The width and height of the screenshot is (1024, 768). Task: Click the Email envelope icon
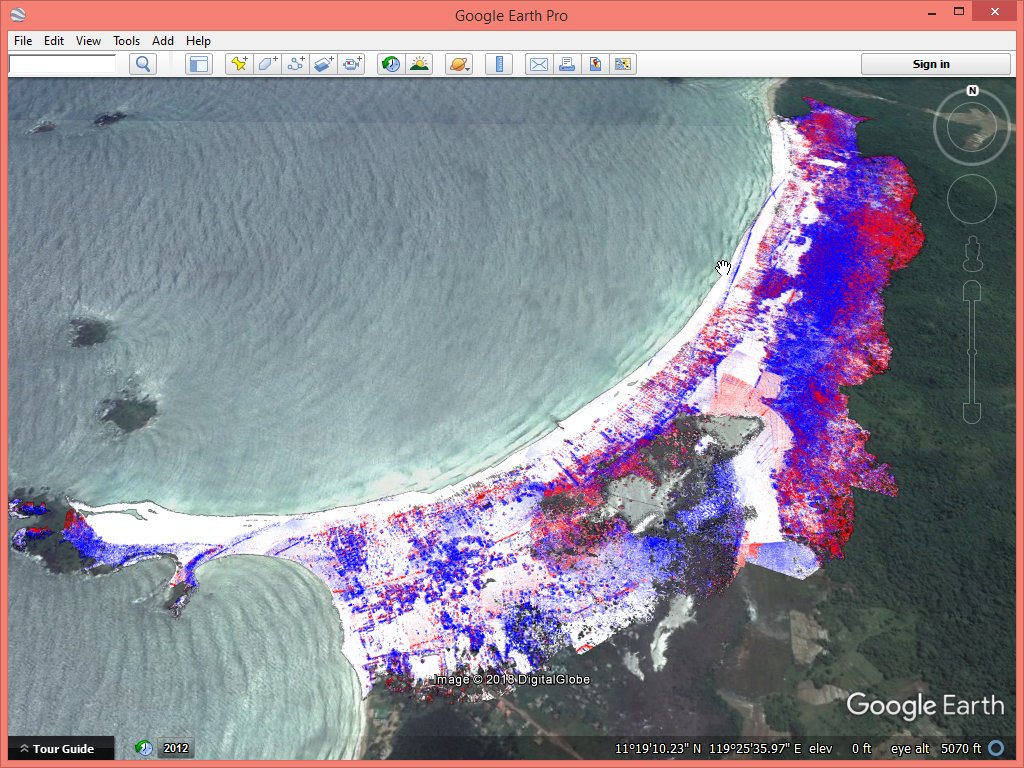(539, 64)
